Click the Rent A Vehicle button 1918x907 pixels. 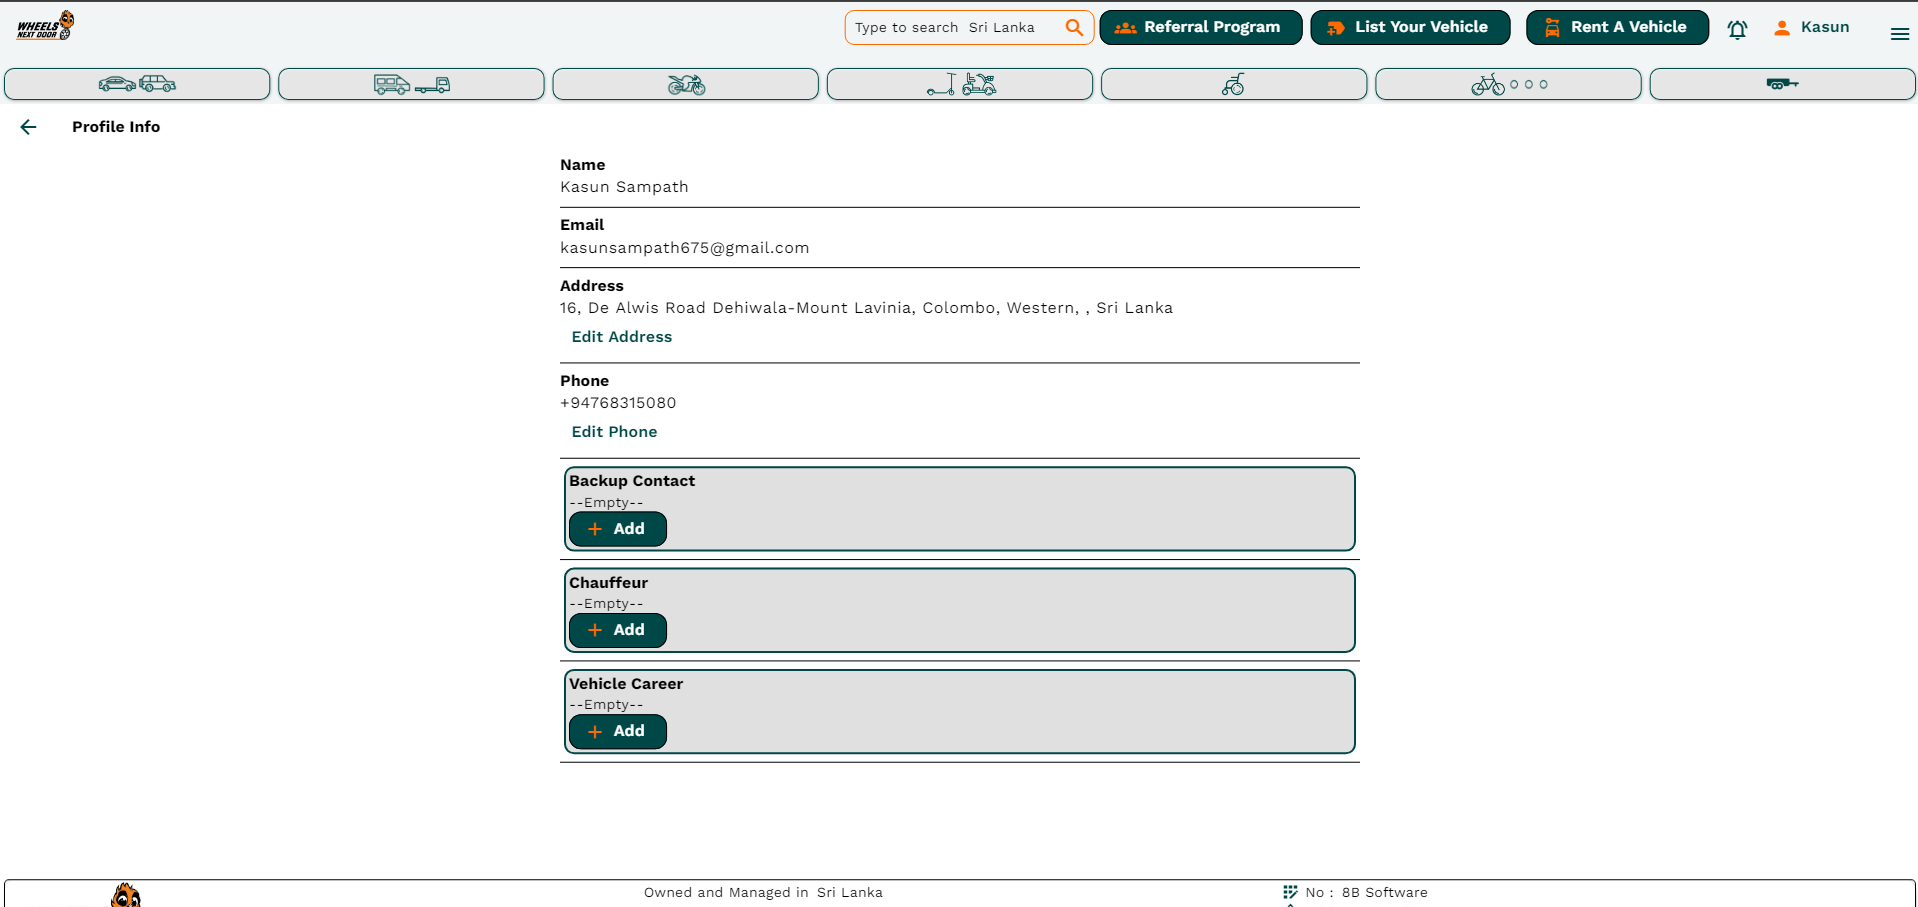(1616, 27)
